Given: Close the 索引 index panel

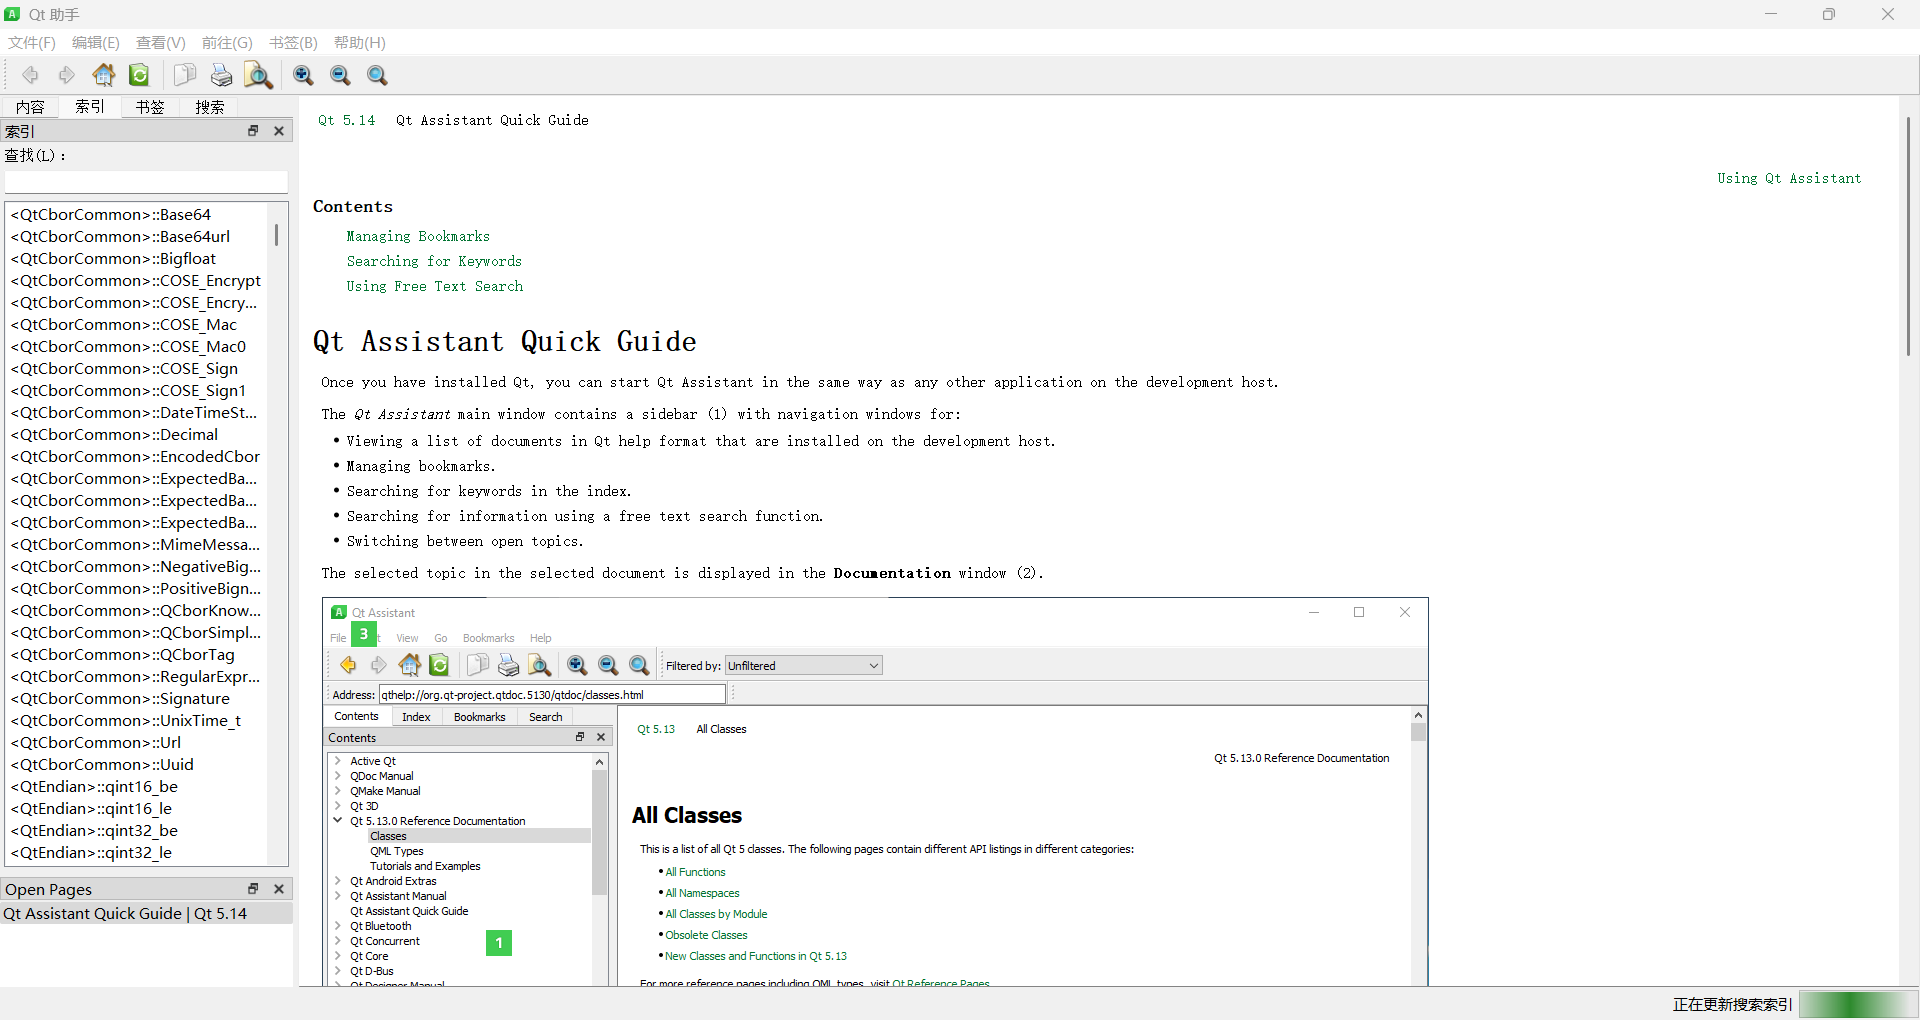Looking at the screenshot, I should [x=279, y=131].
